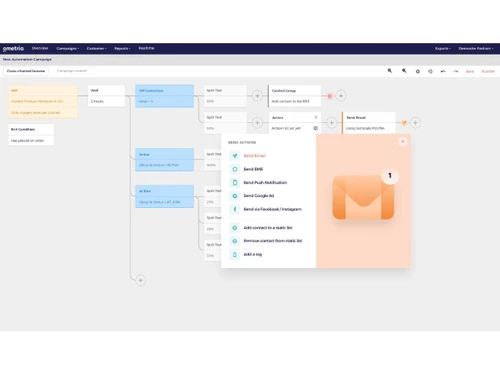
Task: Select the VIP Customers segment node
Action: 164,96
